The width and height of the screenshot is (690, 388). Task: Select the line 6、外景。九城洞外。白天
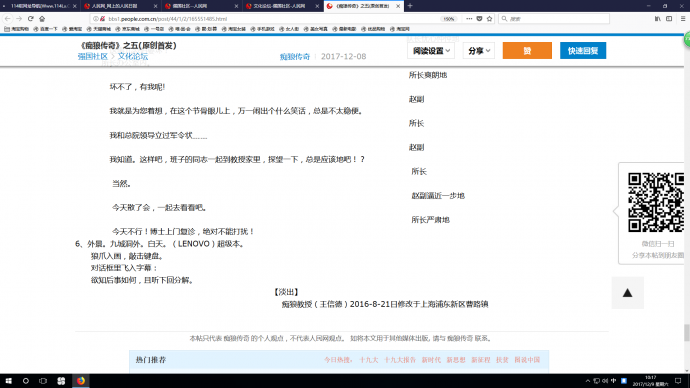click(x=160, y=244)
